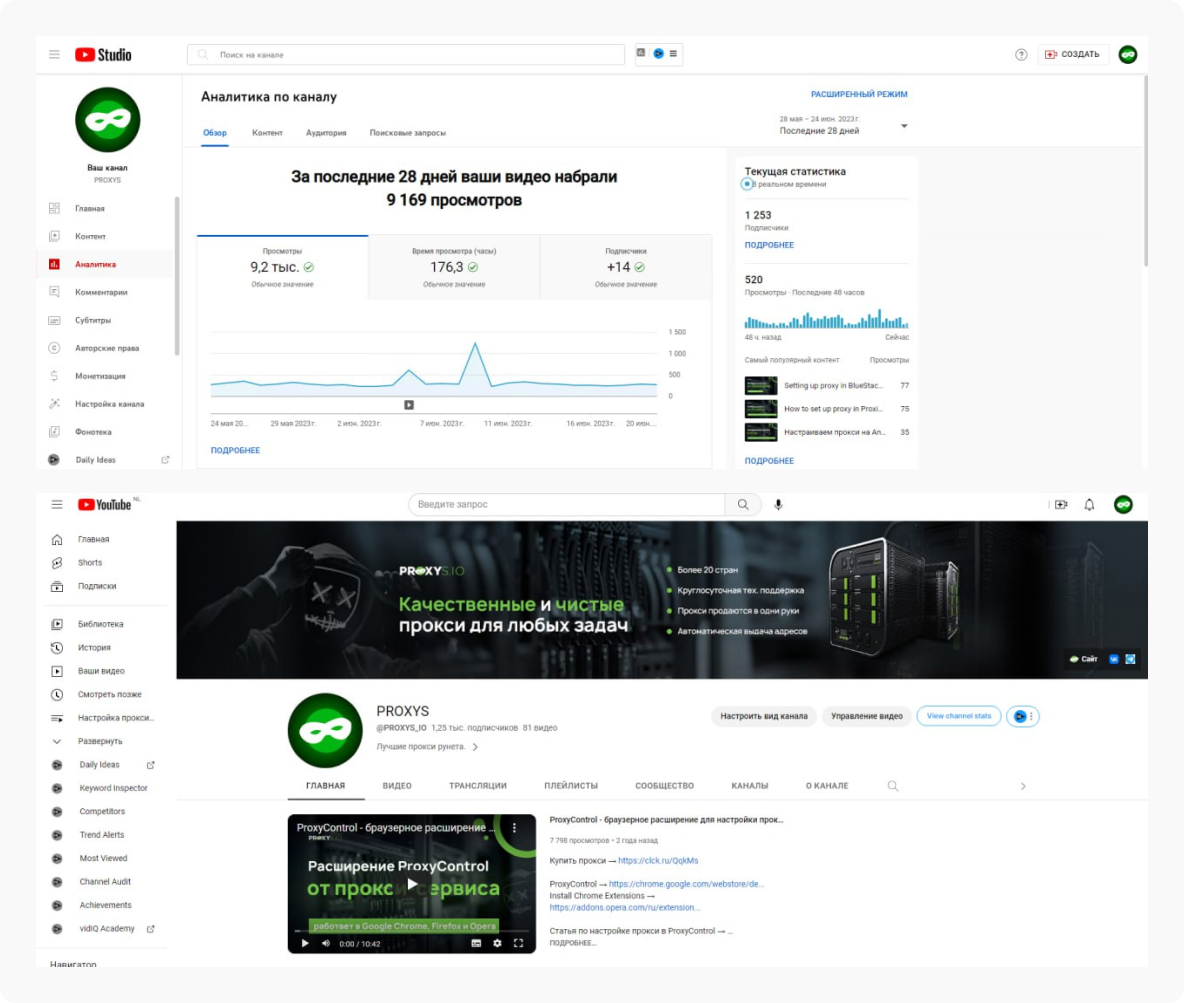The image size is (1184, 1003).
Task: Open Субтитры in the Studio sidebar
Action: 106,320
